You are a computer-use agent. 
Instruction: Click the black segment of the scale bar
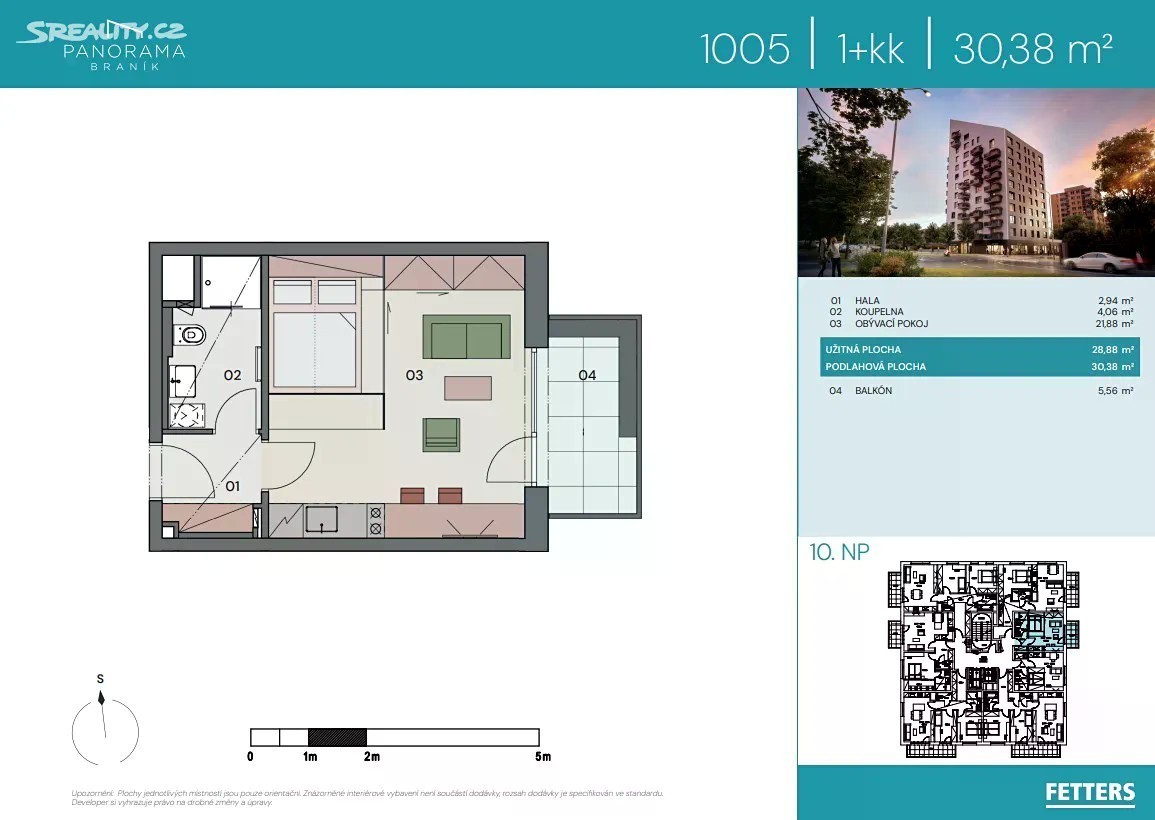pos(337,735)
